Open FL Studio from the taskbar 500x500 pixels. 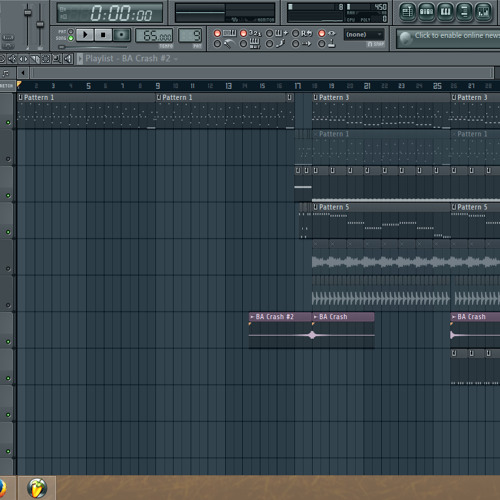point(37,488)
